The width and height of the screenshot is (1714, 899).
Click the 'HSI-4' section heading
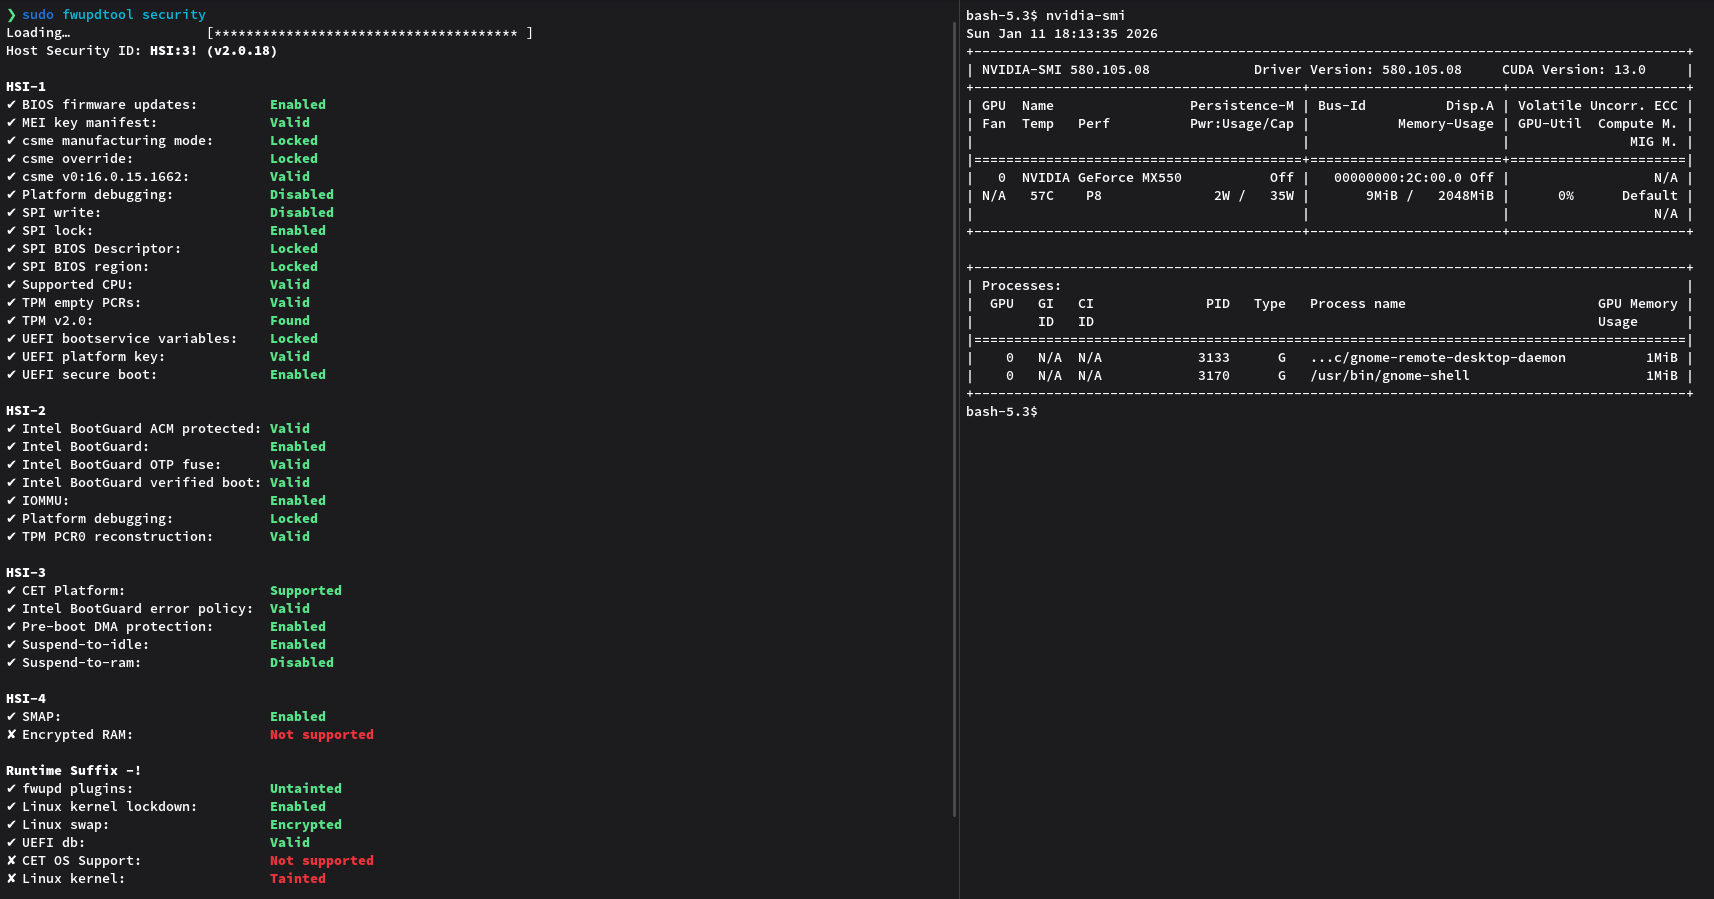(x=26, y=699)
